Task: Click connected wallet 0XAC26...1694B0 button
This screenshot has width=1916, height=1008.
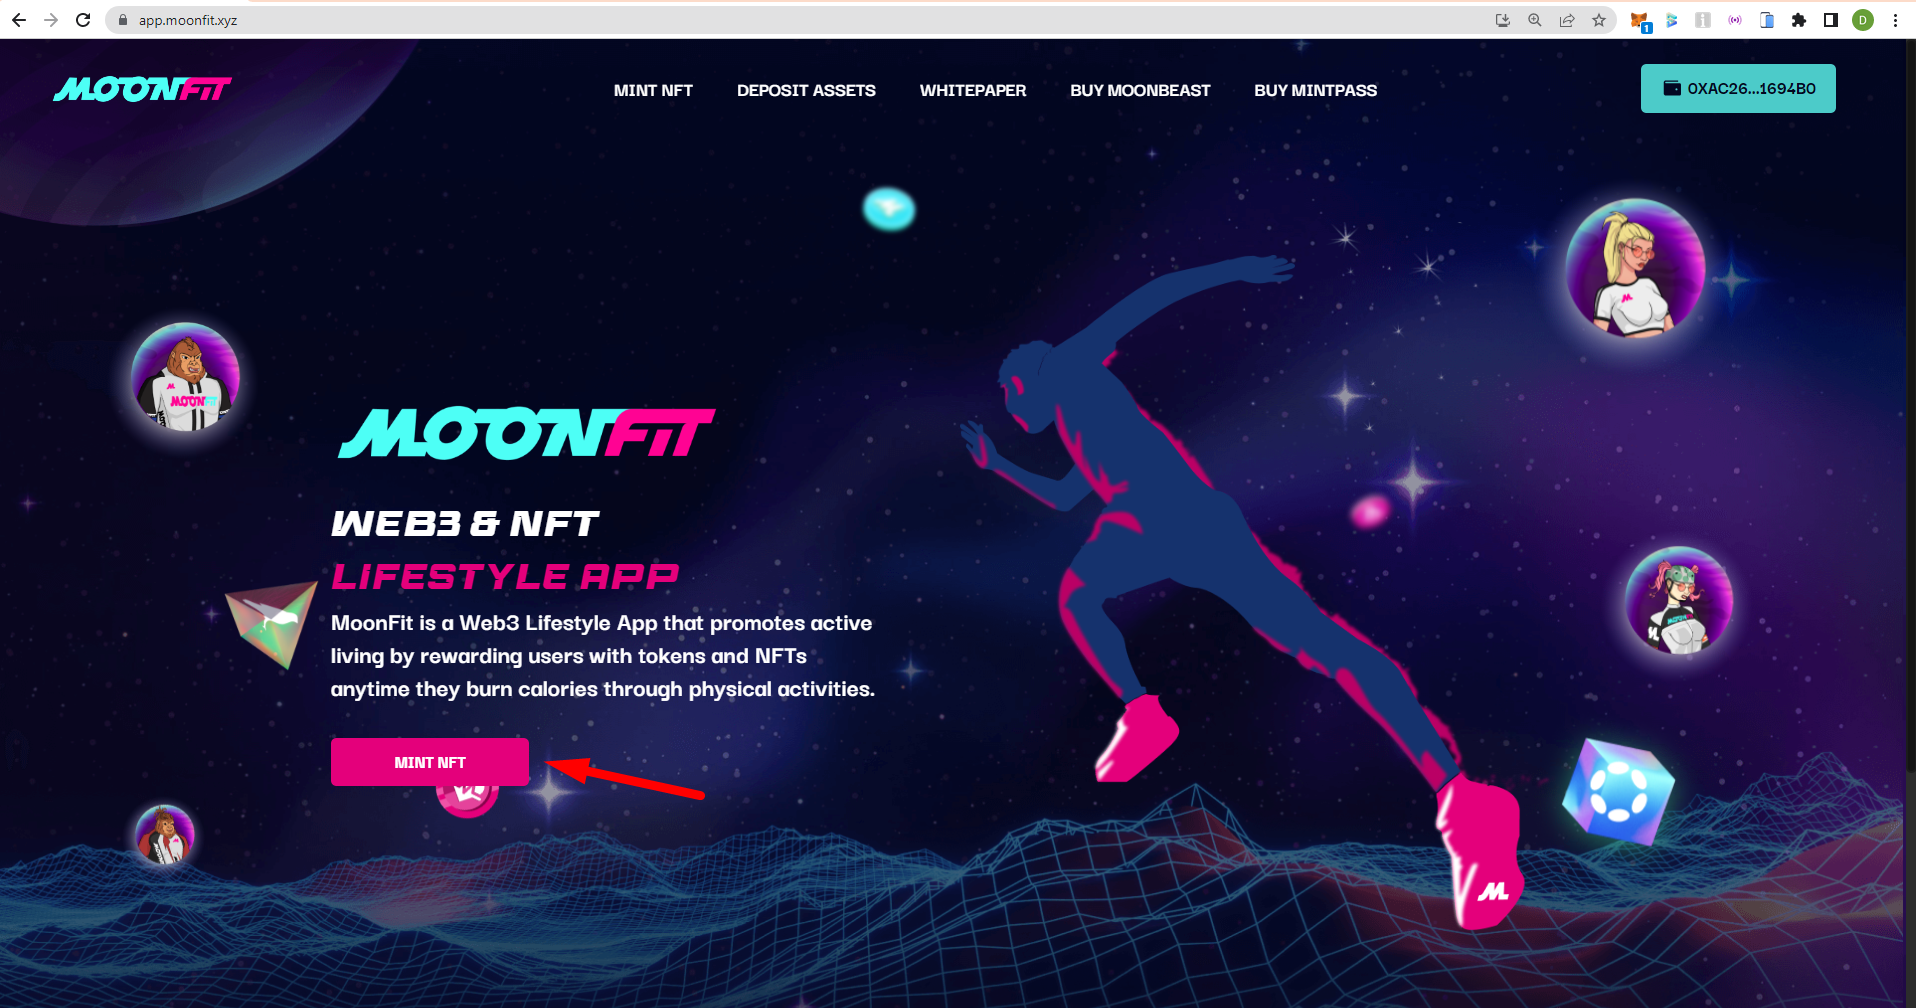Action: point(1738,88)
